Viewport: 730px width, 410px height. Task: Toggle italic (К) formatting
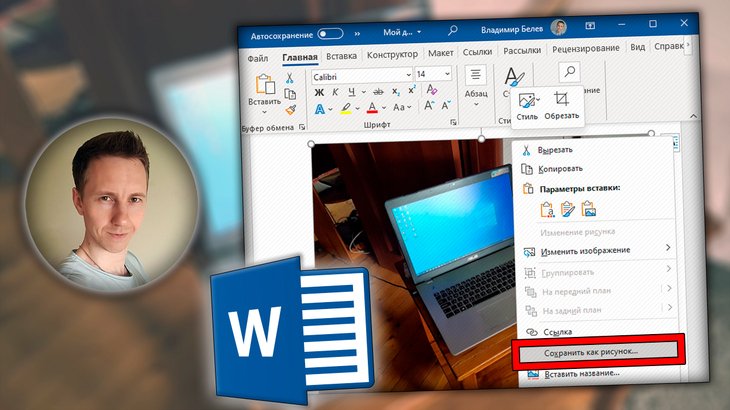pos(336,93)
